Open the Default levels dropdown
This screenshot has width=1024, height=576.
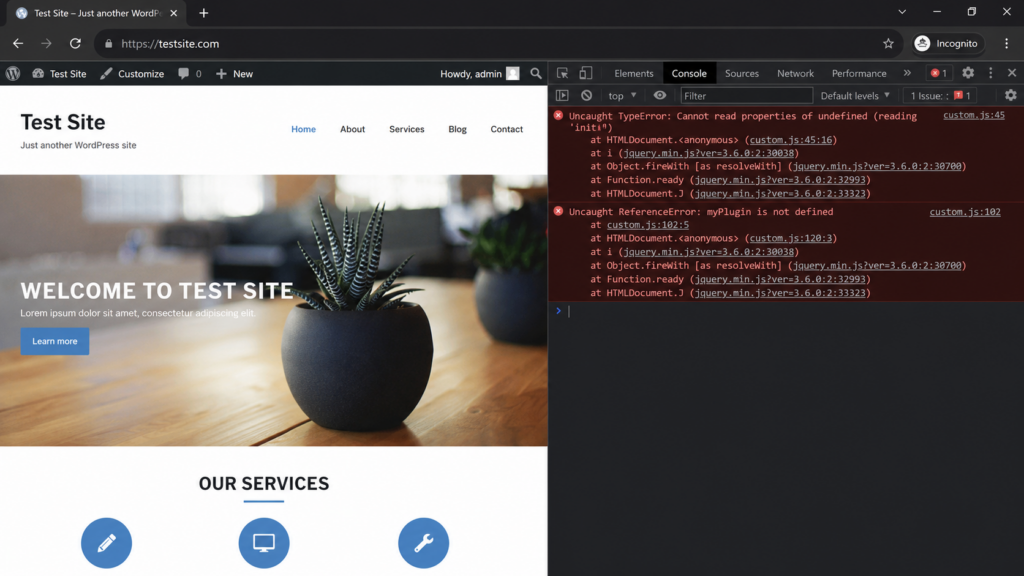coord(855,95)
